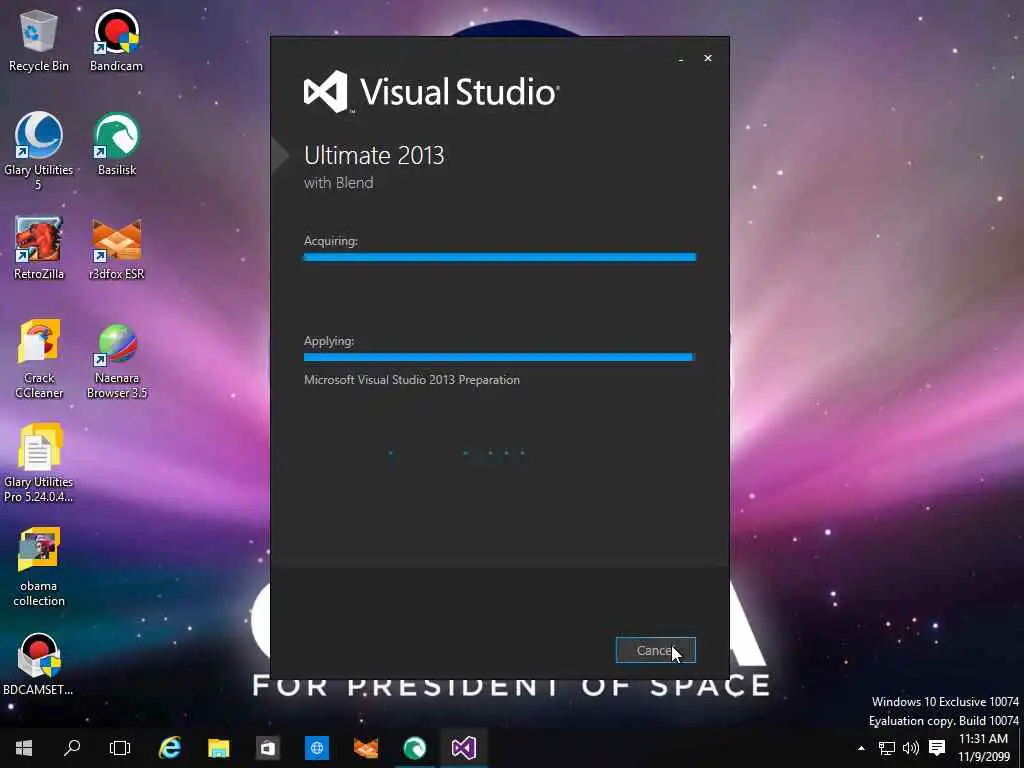This screenshot has width=1024, height=768.
Task: Open File Explorer from the taskbar
Action: coord(219,748)
